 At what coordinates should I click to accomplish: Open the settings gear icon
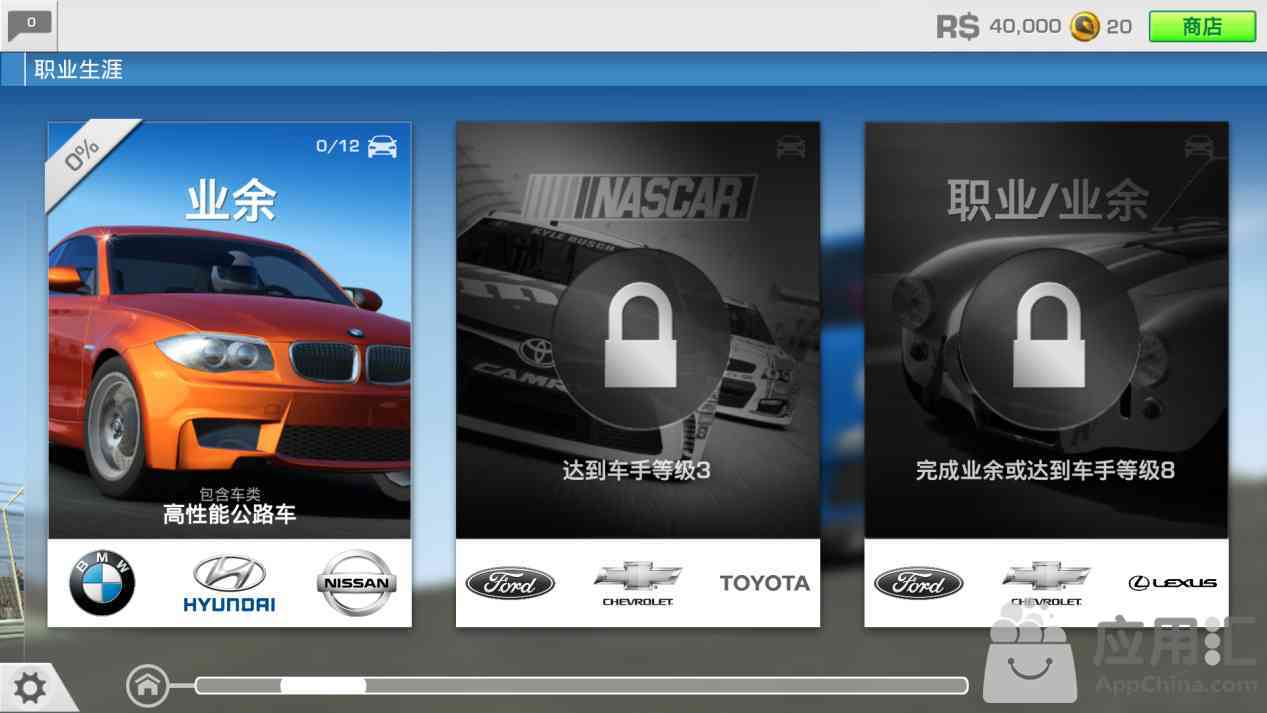[x=29, y=688]
